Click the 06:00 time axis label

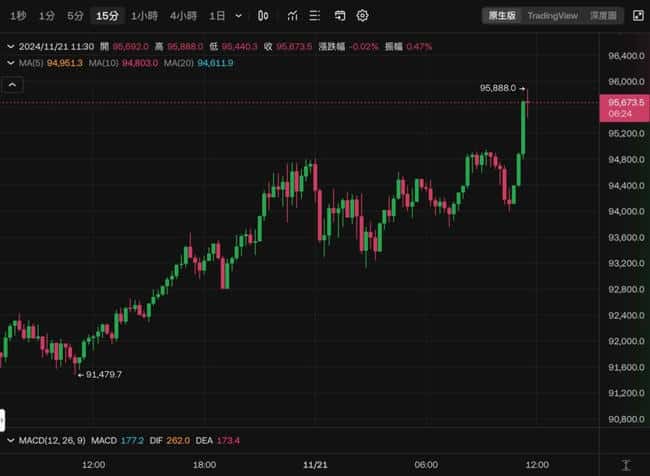click(426, 465)
